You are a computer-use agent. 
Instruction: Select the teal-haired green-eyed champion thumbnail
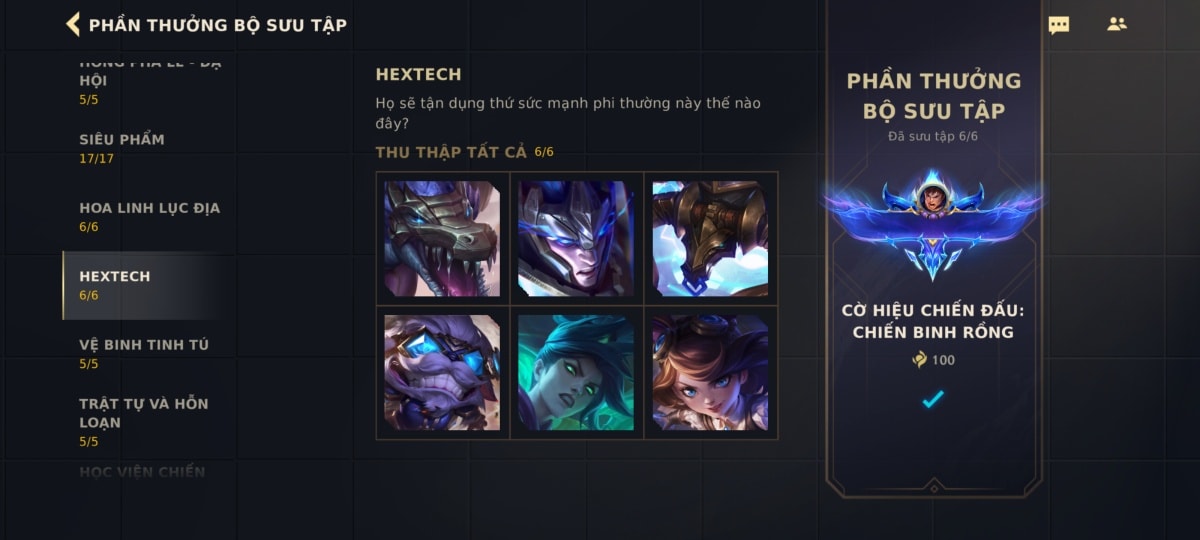click(x=576, y=372)
